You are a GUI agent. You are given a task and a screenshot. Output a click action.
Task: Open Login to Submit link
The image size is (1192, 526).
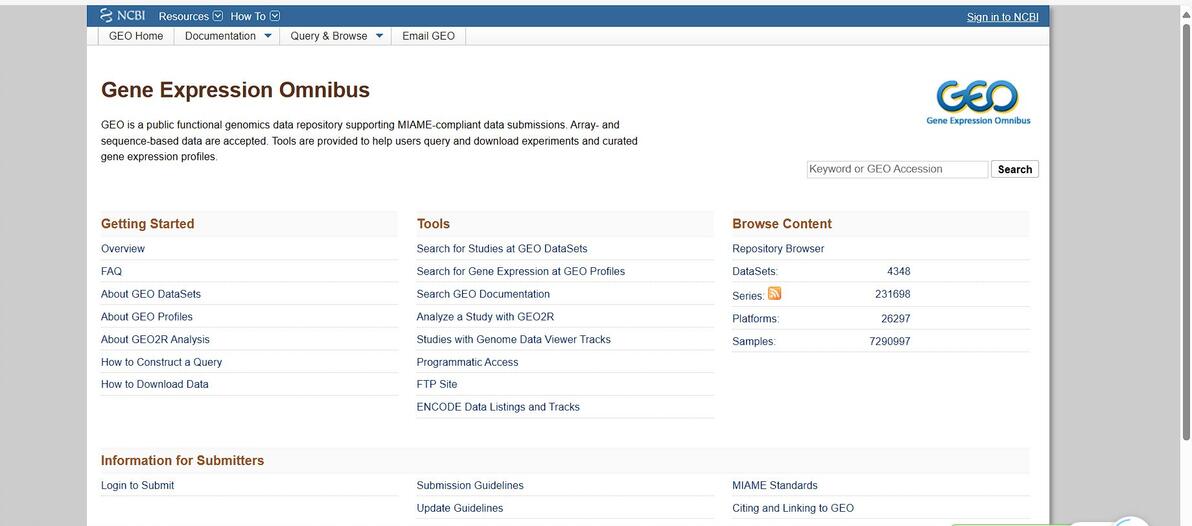click(138, 486)
